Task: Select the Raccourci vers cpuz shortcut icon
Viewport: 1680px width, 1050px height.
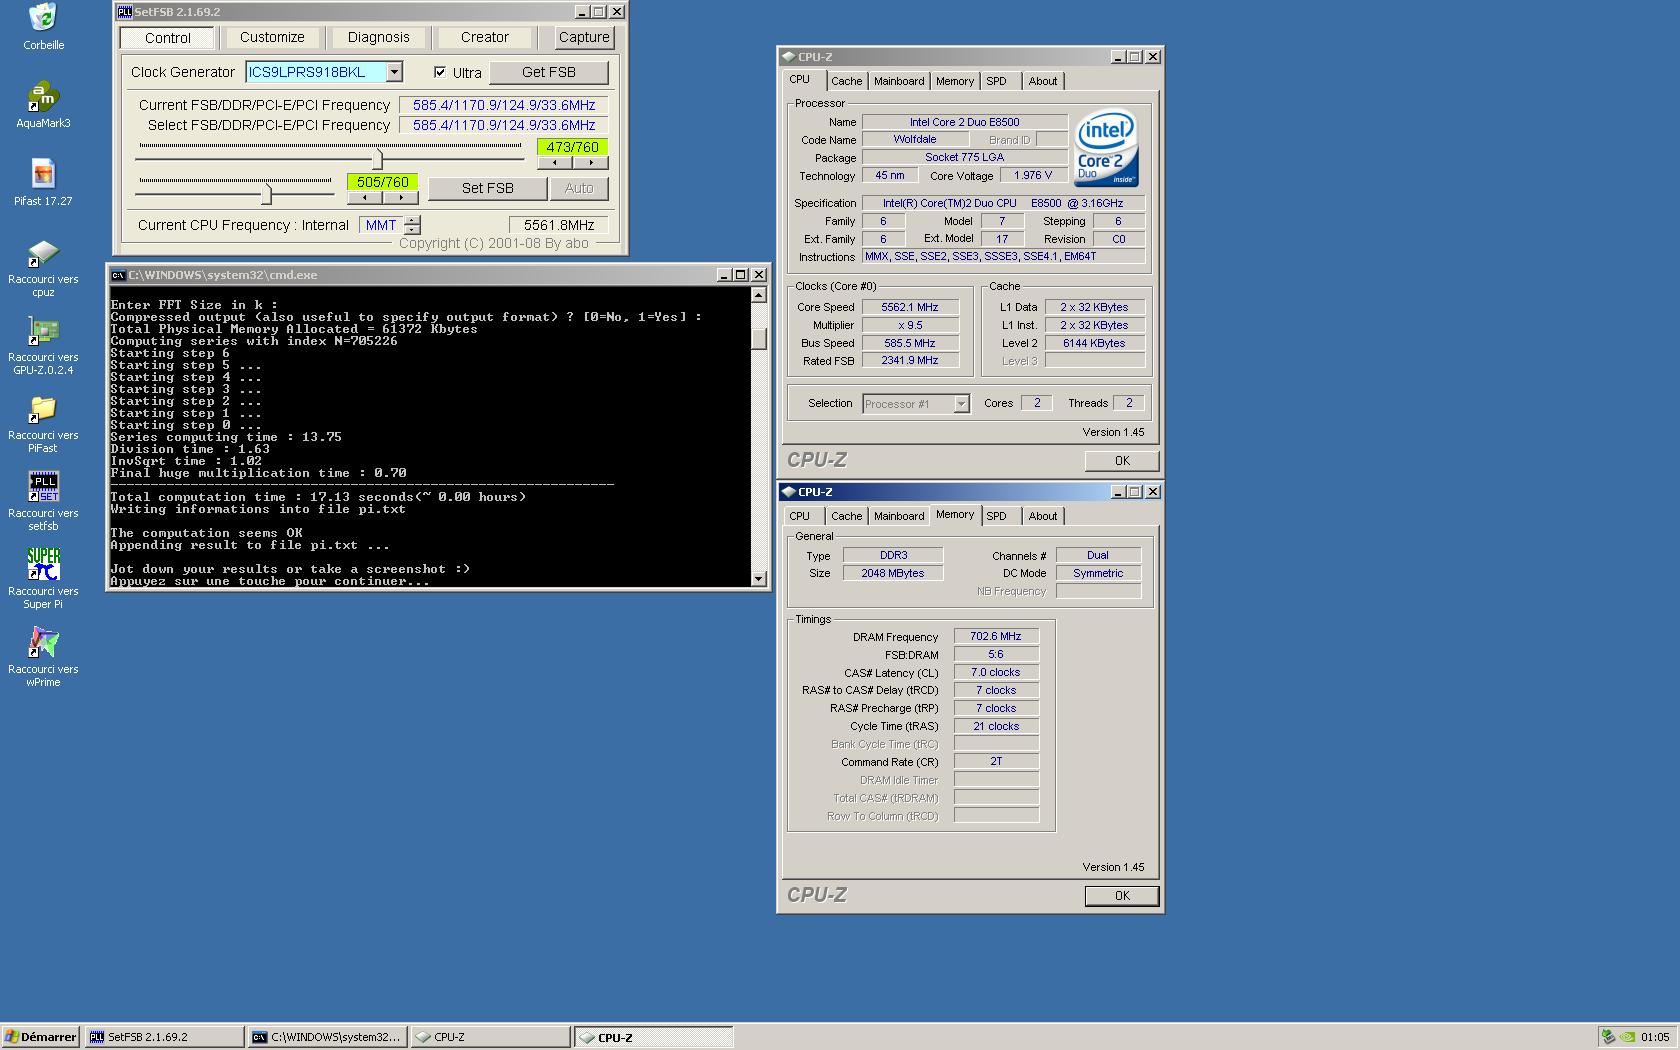Action: click(43, 252)
